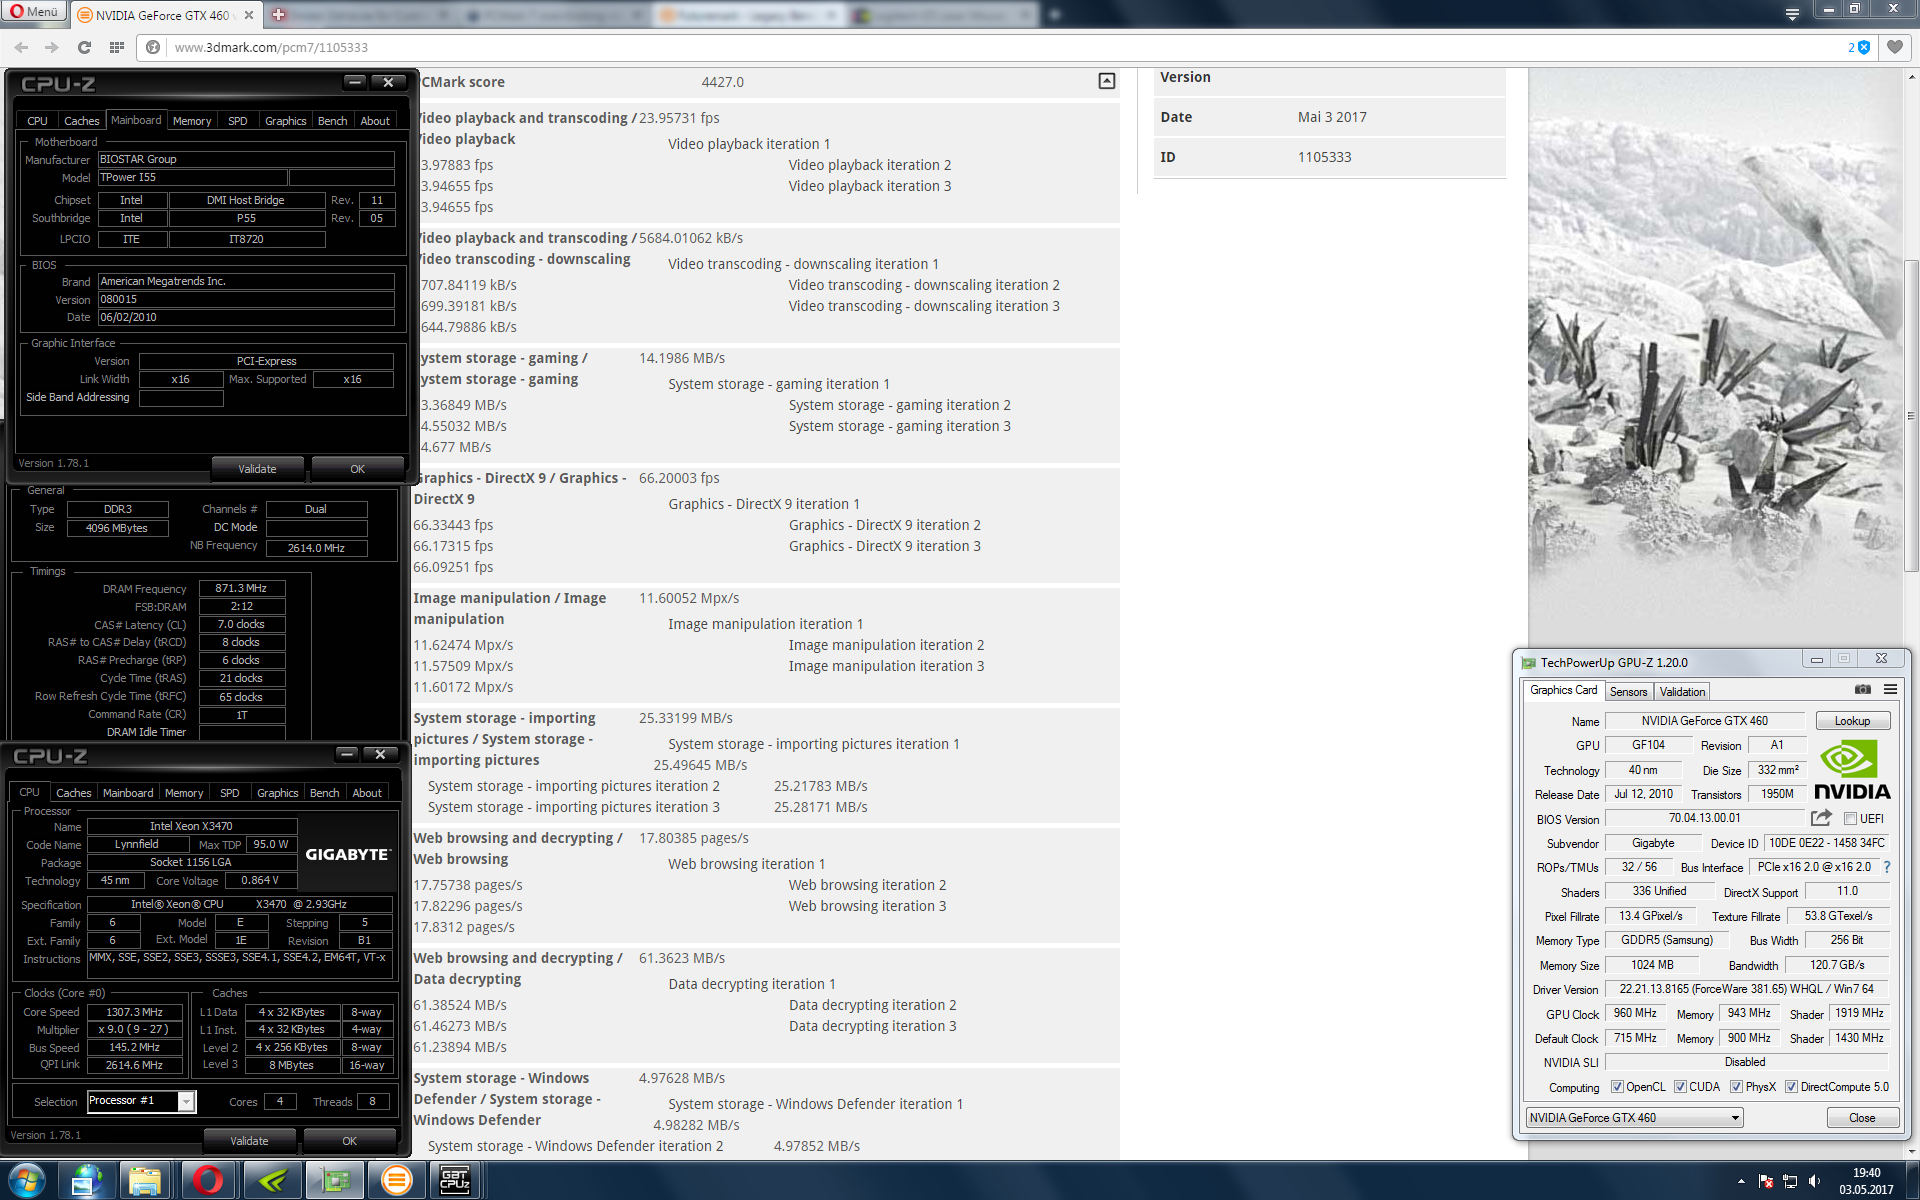Image resolution: width=1920 pixels, height=1200 pixels.
Task: Click the BIOS export share icon in GPU-Z
Action: pos(1821,818)
